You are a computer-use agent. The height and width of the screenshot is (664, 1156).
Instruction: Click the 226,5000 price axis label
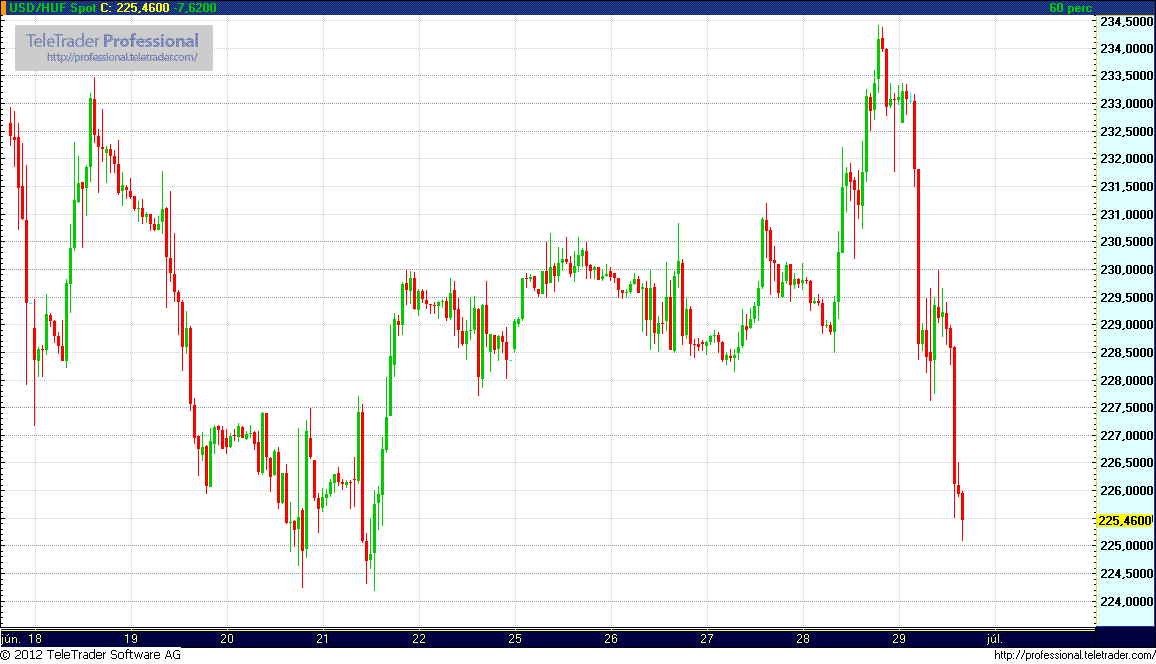pos(1127,463)
